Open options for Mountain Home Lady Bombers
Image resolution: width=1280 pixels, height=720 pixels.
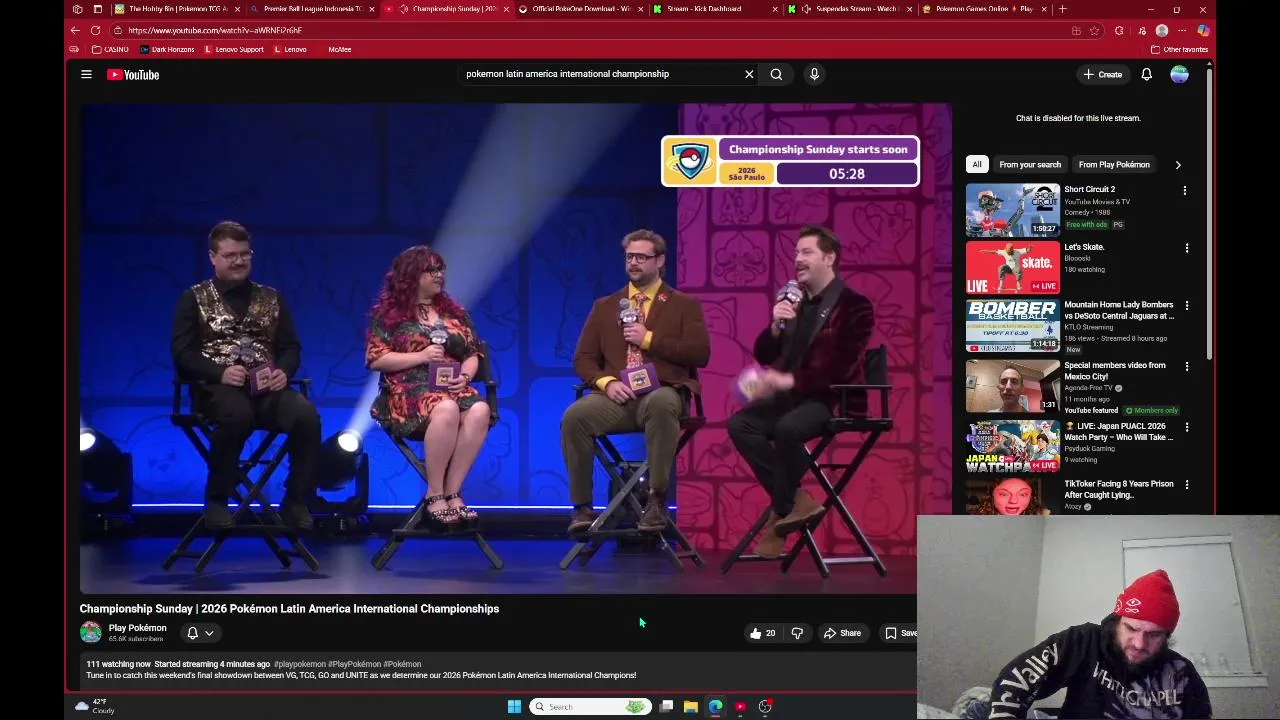(1187, 305)
